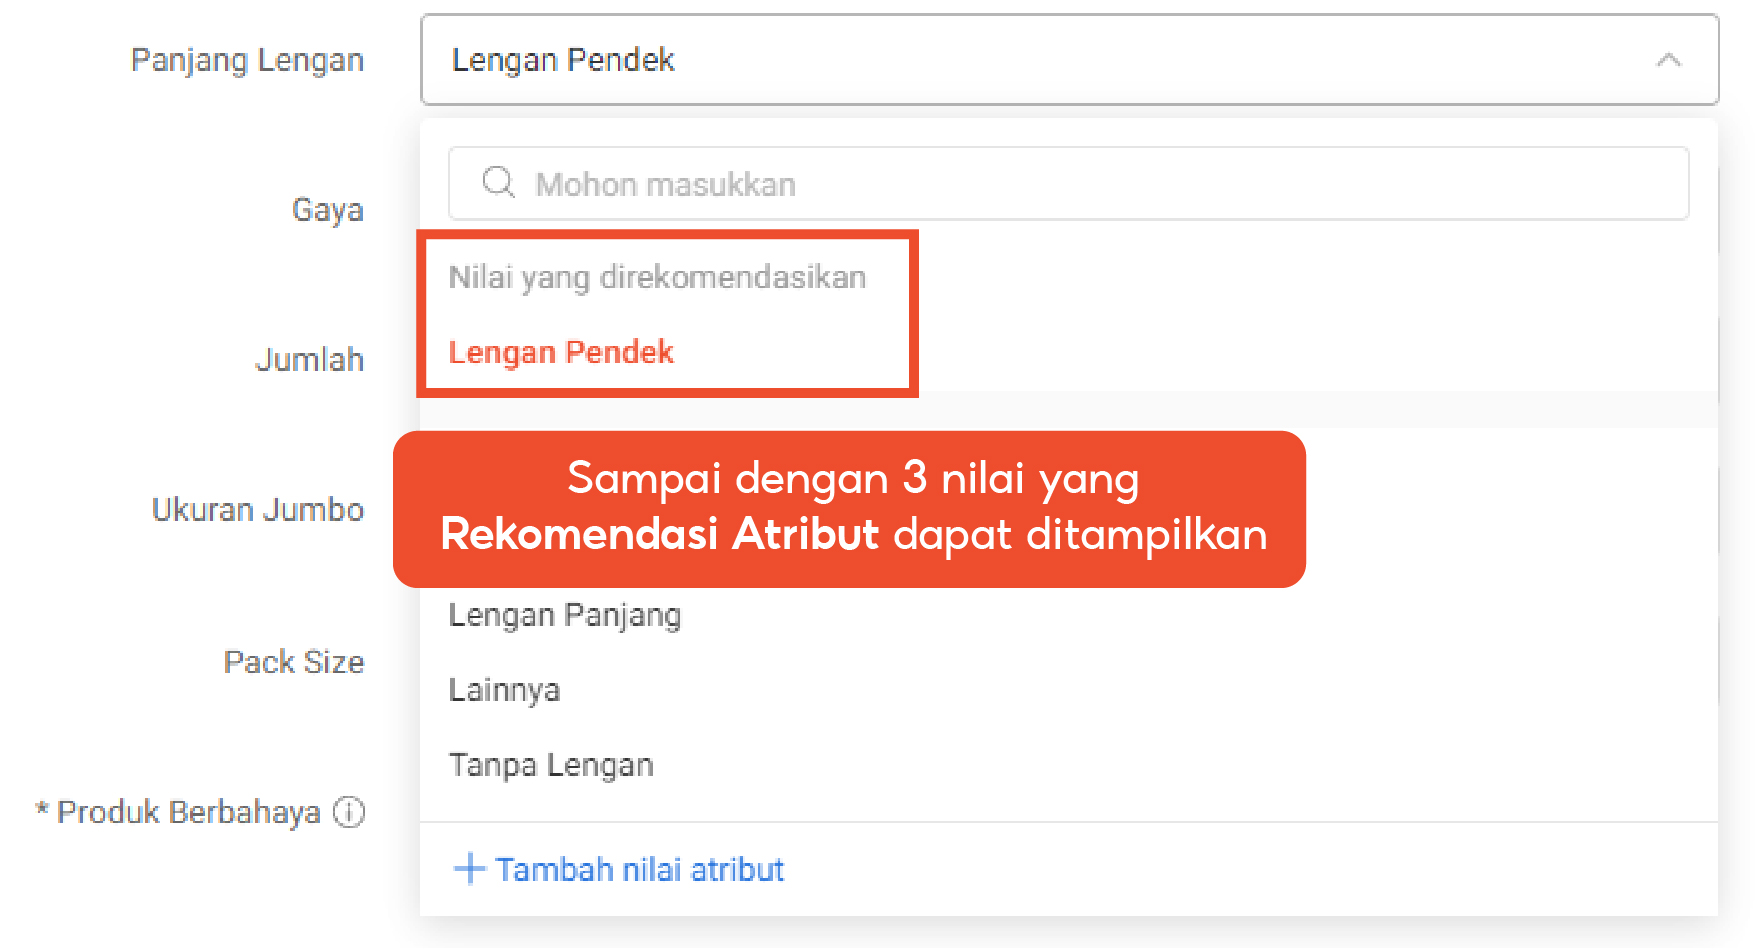Click the Pack Size label
1756x949 pixels.
click(293, 661)
